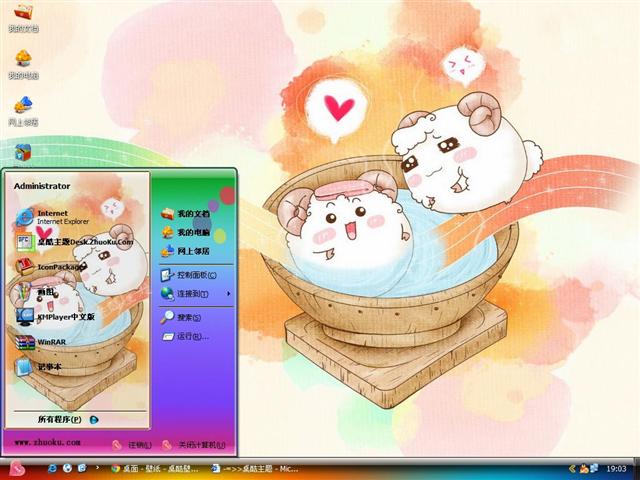Open 搜索(S) search
The width and height of the screenshot is (640, 480).
(x=180, y=317)
